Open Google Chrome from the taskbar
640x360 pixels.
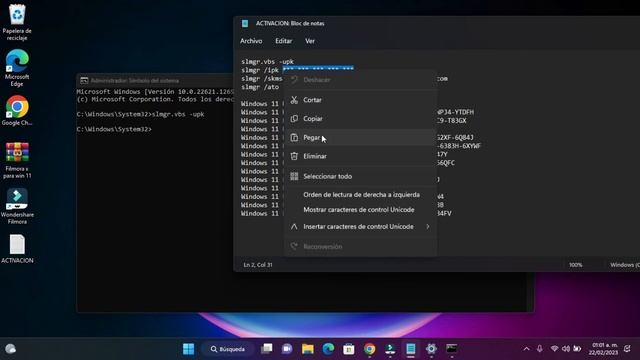click(369, 349)
